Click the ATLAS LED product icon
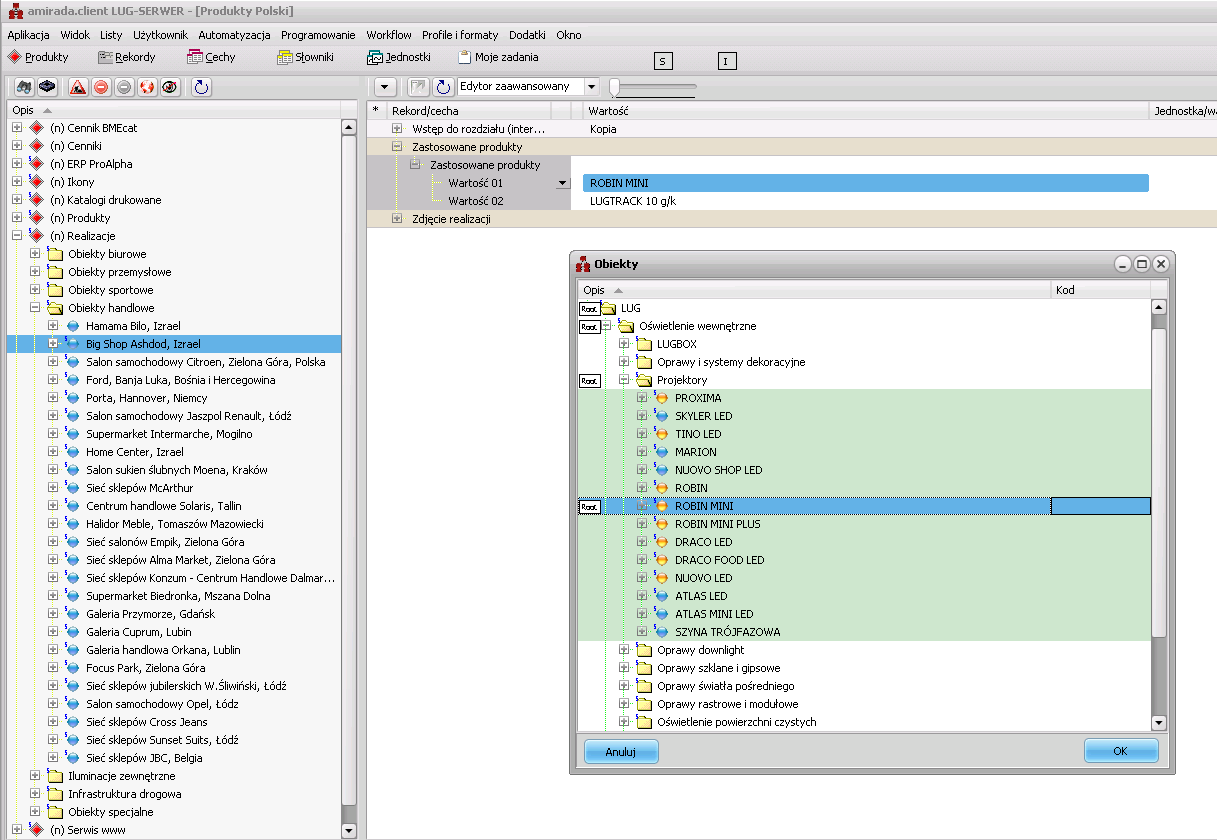Image resolution: width=1217 pixels, height=840 pixels. pyautogui.click(x=661, y=596)
